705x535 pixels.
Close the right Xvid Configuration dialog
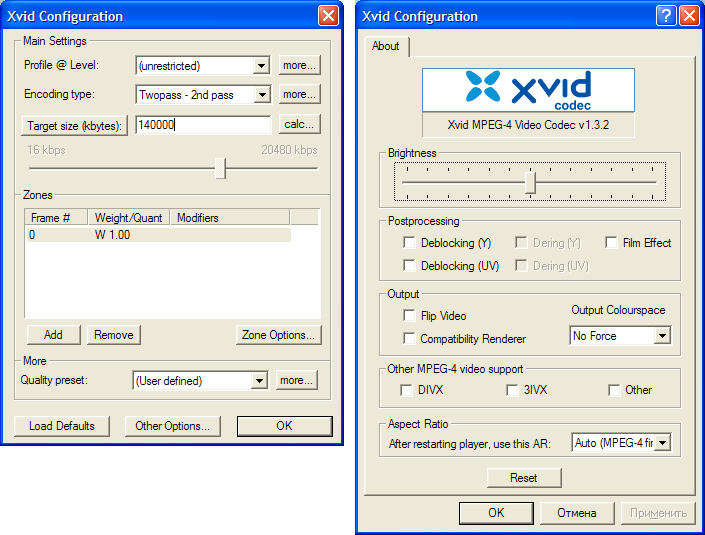click(x=689, y=16)
